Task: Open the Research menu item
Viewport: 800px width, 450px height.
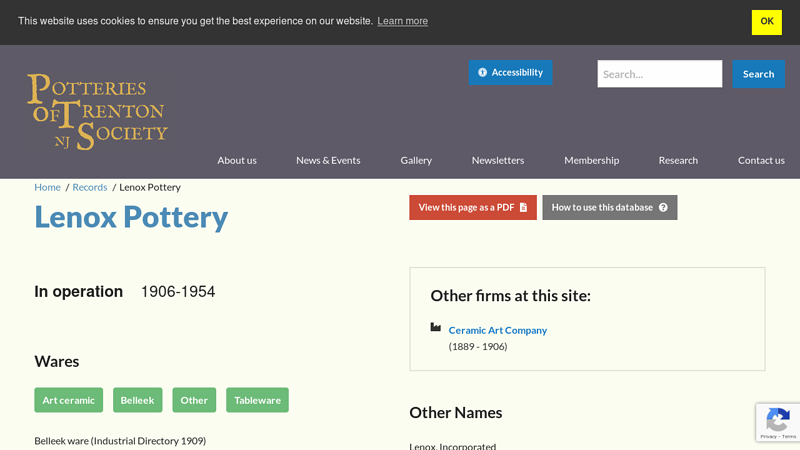Action: (x=678, y=160)
